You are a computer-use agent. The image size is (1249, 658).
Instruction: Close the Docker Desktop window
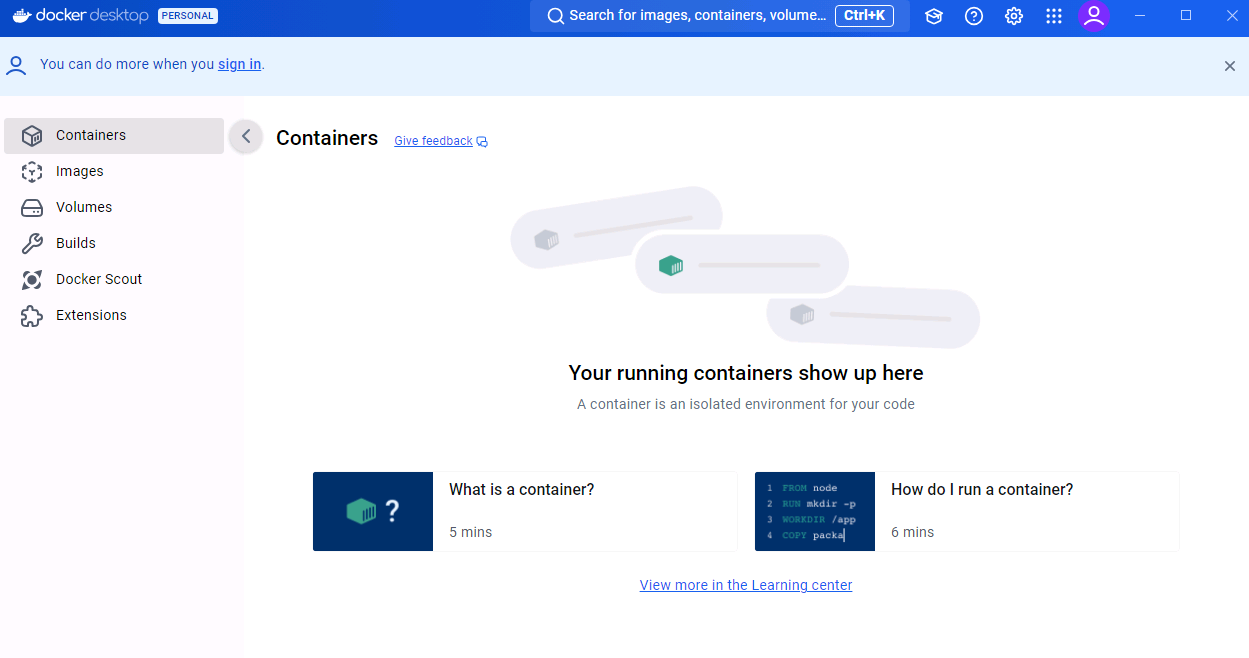pos(1231,16)
